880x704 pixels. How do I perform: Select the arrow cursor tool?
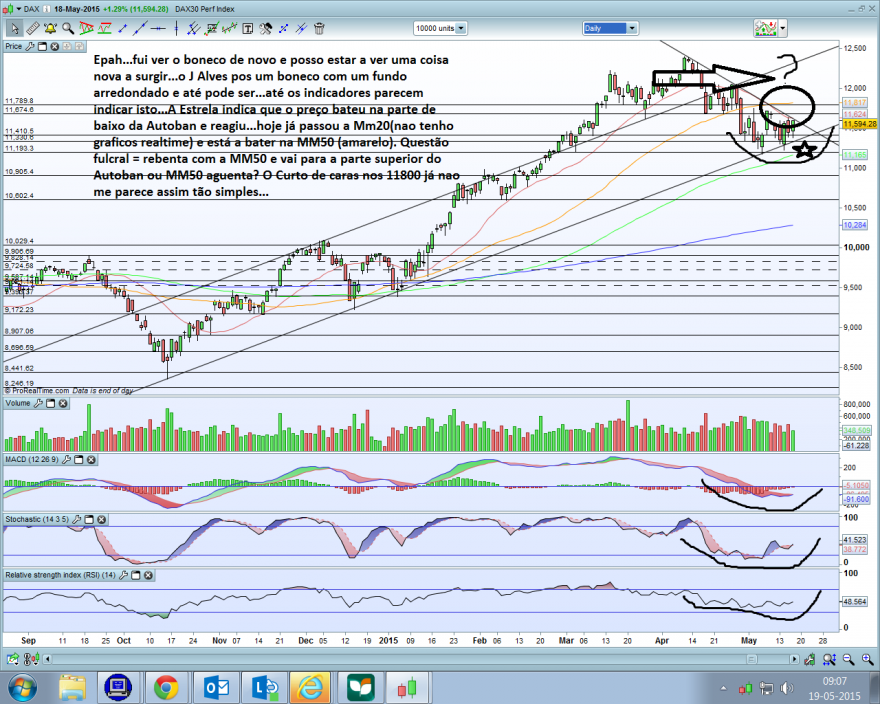point(14,28)
